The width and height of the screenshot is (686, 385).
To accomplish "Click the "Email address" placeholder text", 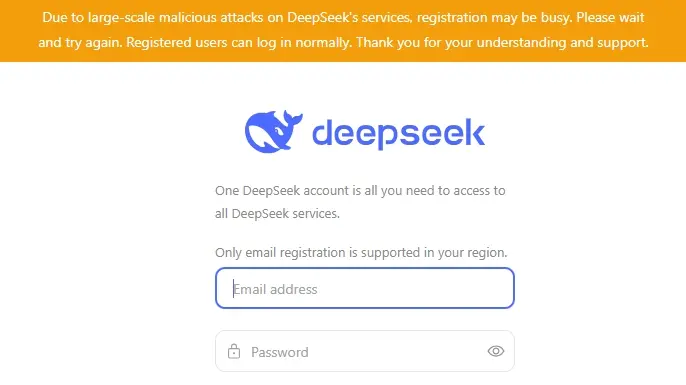I will pyautogui.click(x=275, y=289).
